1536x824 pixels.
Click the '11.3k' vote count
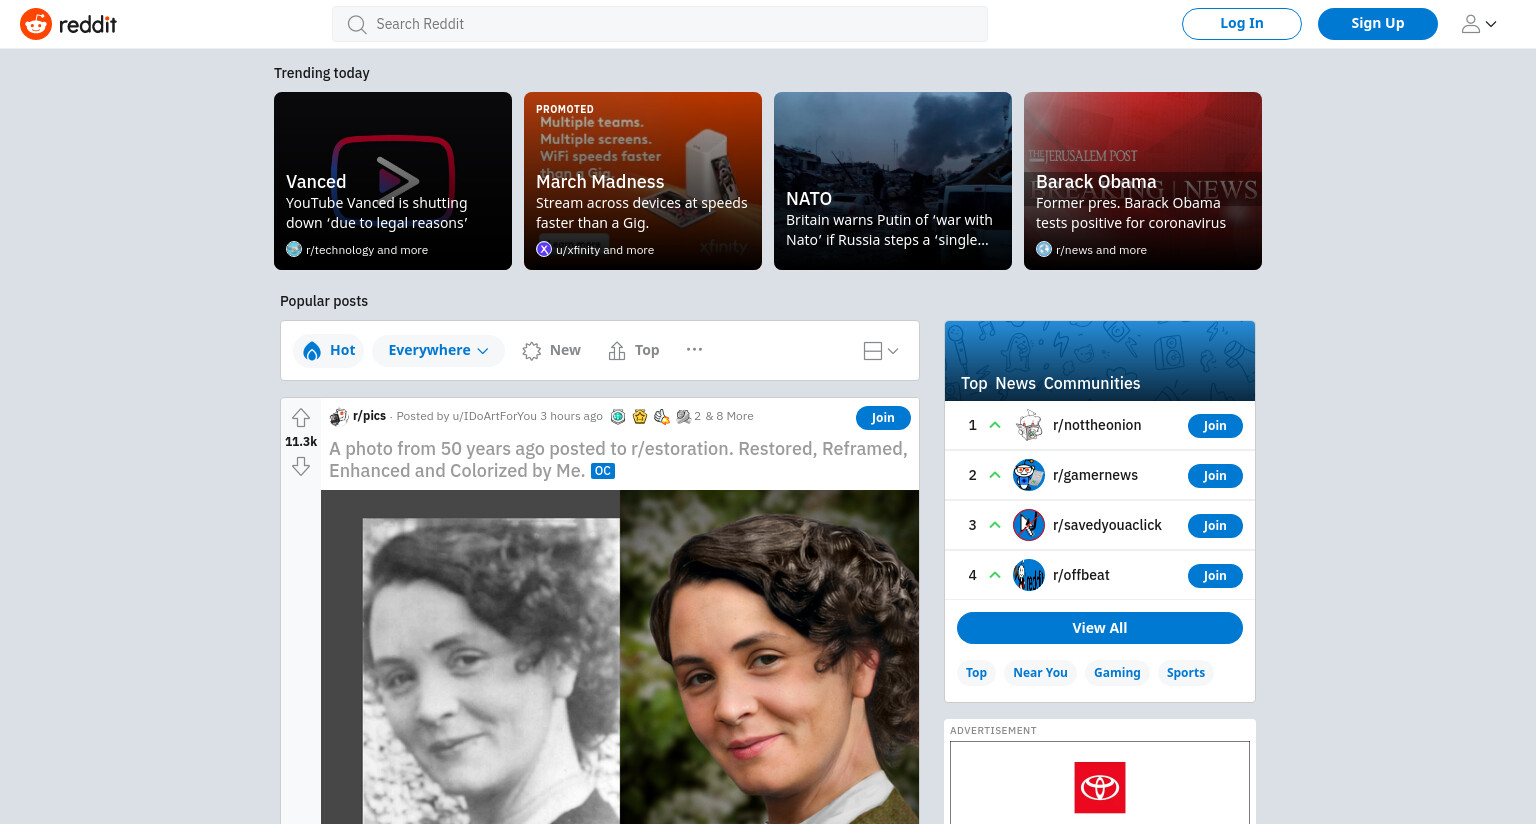point(301,442)
